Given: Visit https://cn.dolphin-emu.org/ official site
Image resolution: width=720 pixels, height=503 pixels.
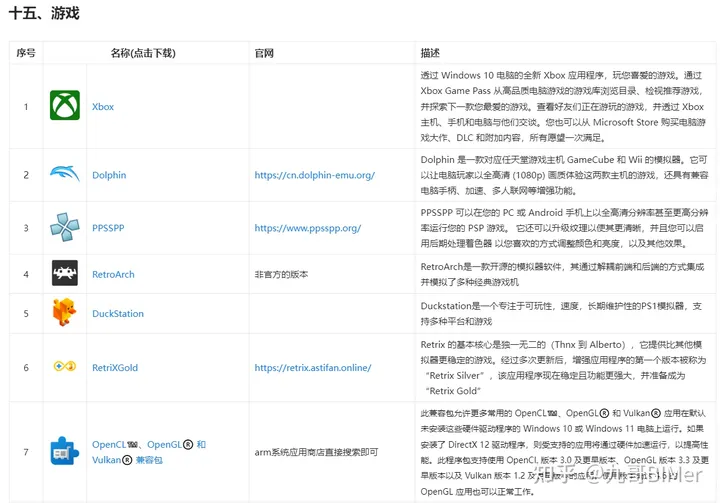Looking at the screenshot, I should click(x=315, y=175).
